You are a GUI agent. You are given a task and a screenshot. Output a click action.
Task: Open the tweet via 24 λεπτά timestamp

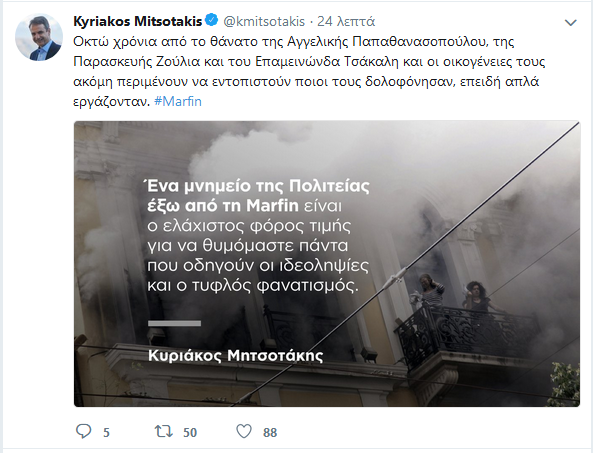(346, 21)
